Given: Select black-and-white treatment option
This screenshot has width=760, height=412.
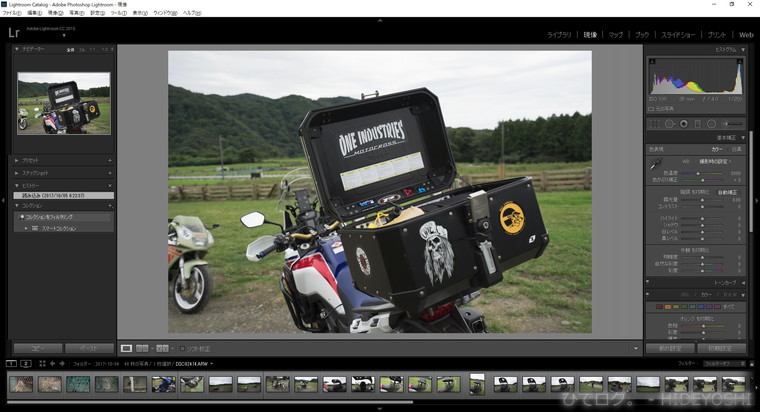Looking at the screenshot, I should point(736,149).
